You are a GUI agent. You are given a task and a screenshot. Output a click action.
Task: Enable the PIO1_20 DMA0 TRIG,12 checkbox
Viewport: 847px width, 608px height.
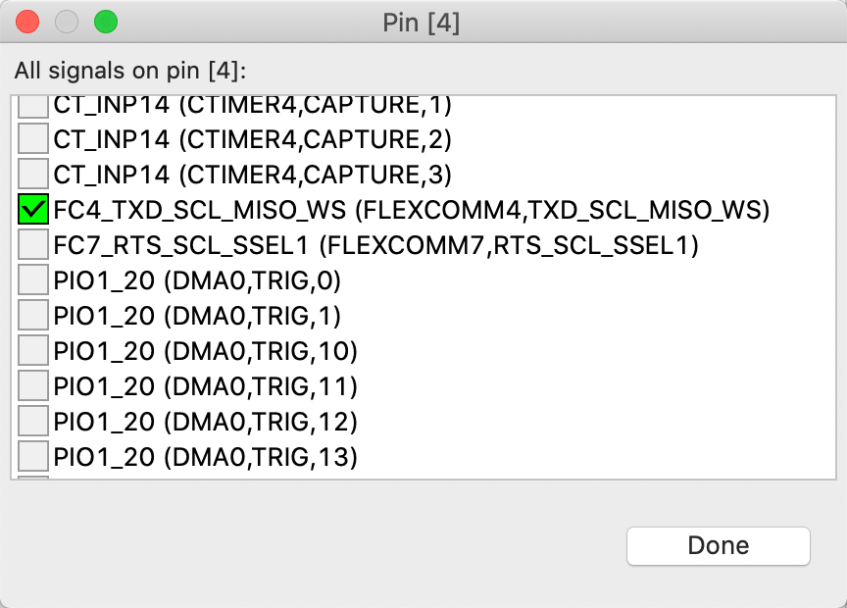click(x=33, y=422)
